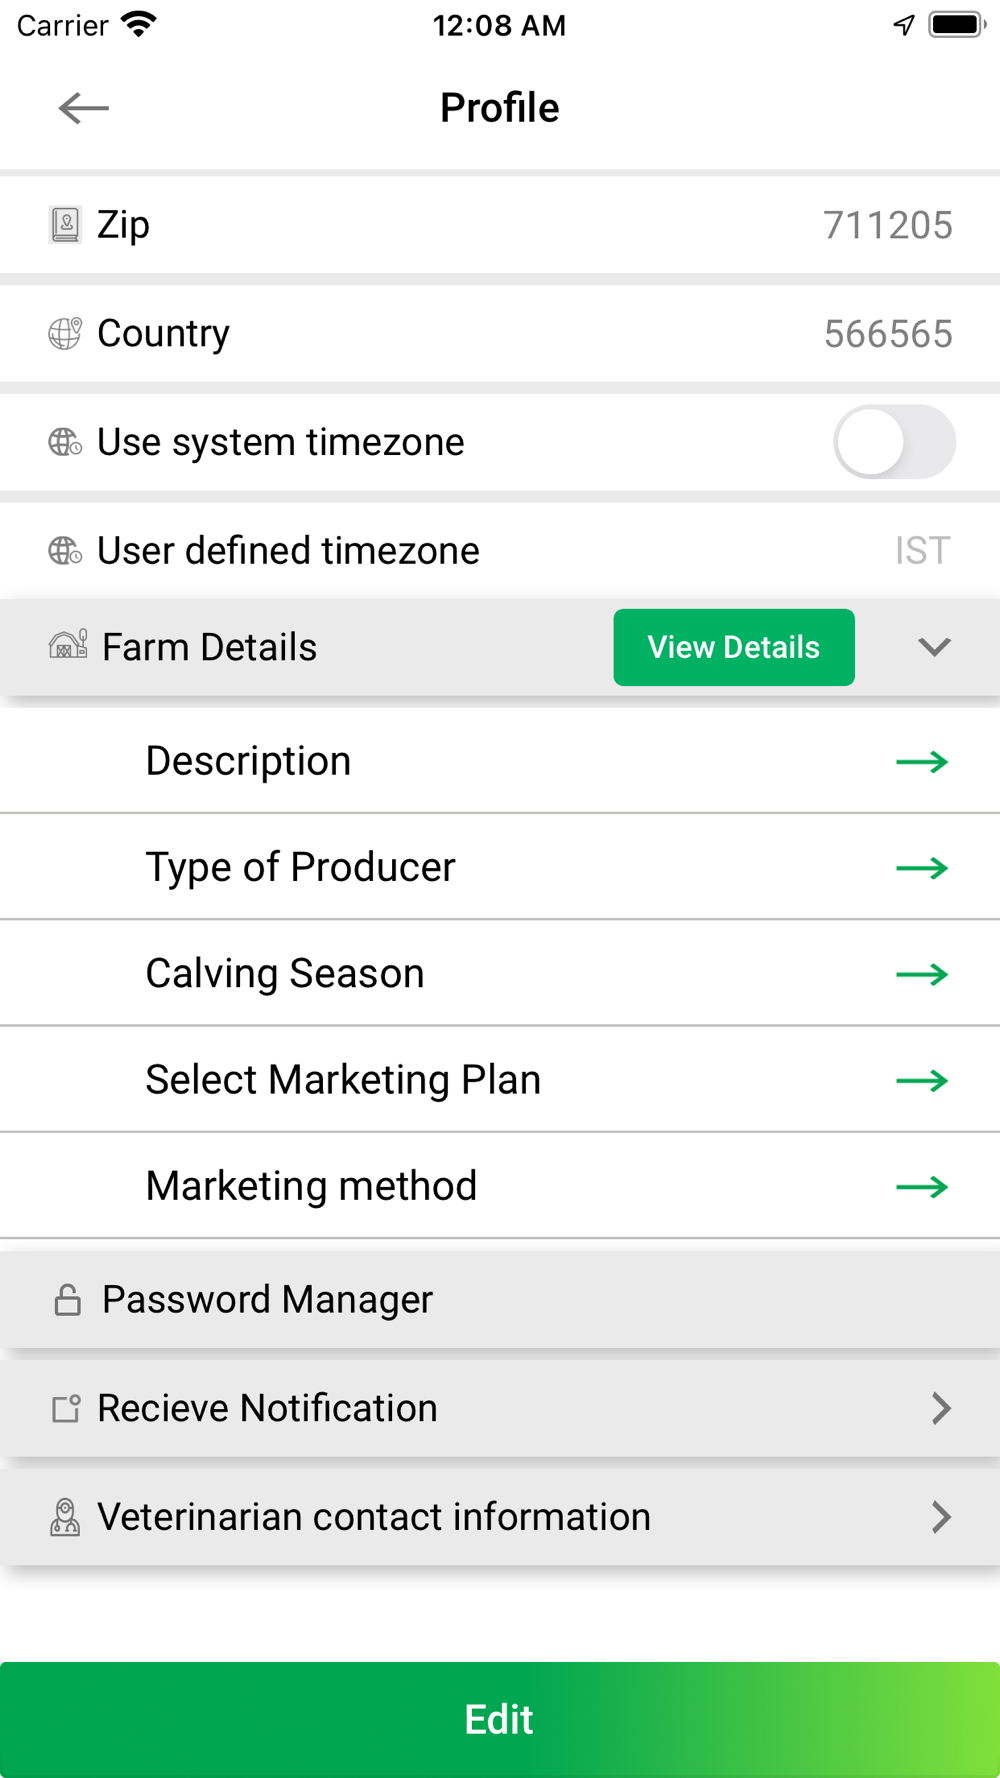Image resolution: width=1000 pixels, height=1778 pixels.
Task: Tap the IST timezone value
Action: (922, 550)
